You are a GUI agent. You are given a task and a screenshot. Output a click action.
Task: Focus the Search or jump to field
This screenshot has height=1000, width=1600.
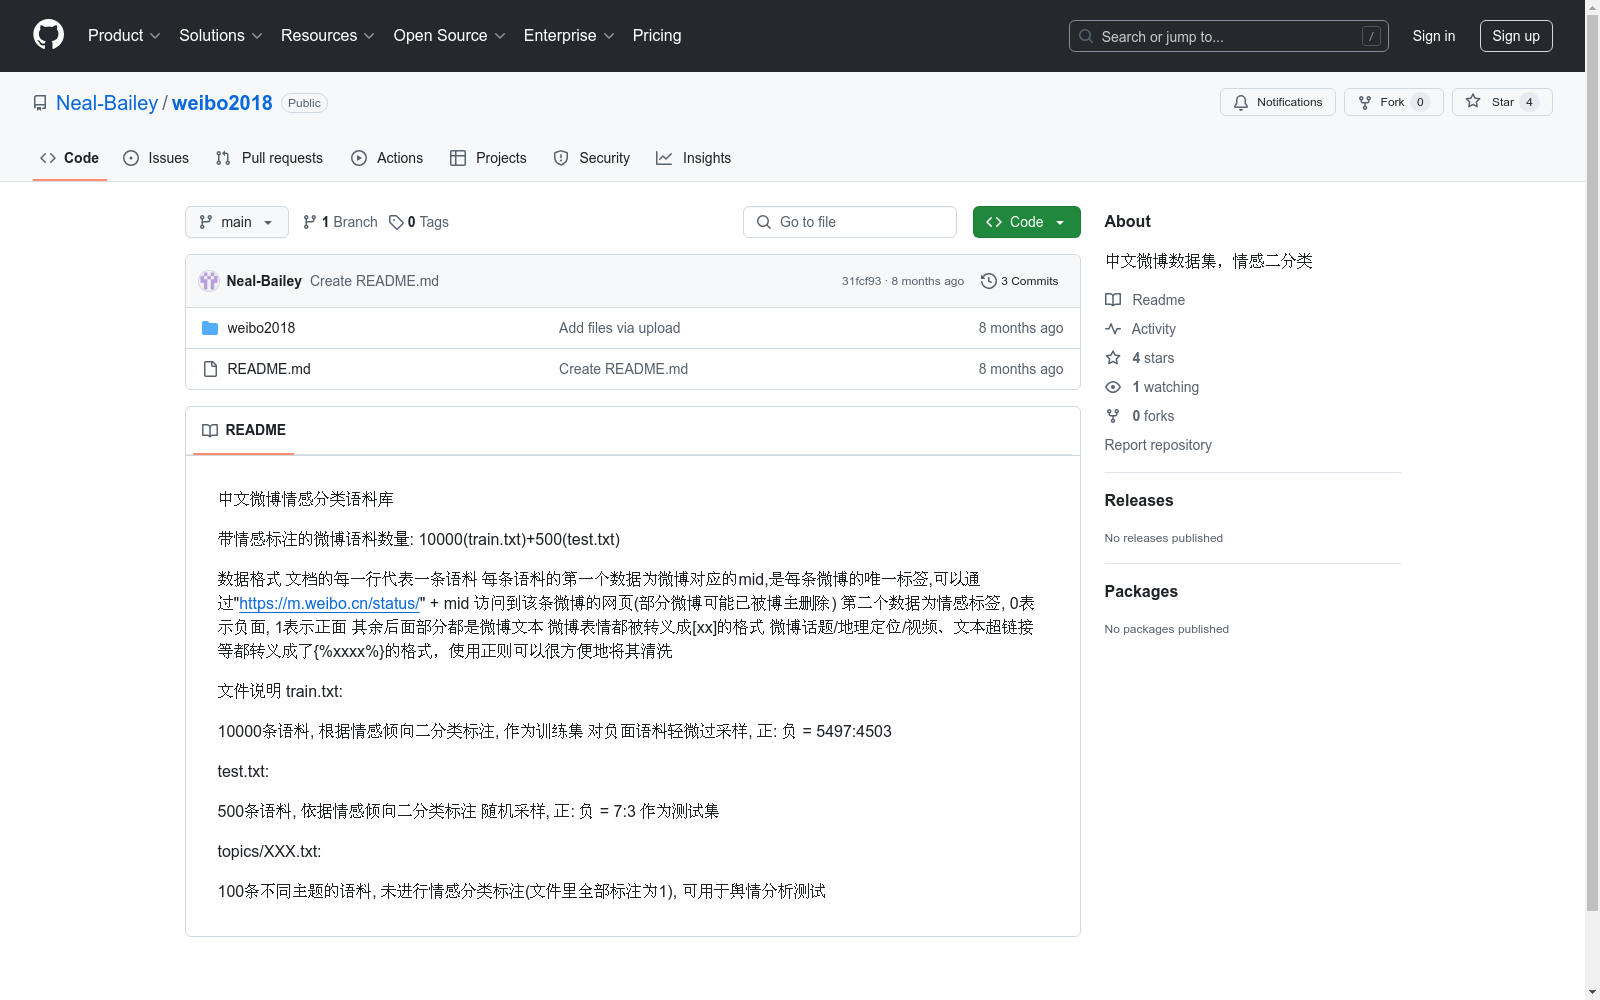tap(1228, 36)
